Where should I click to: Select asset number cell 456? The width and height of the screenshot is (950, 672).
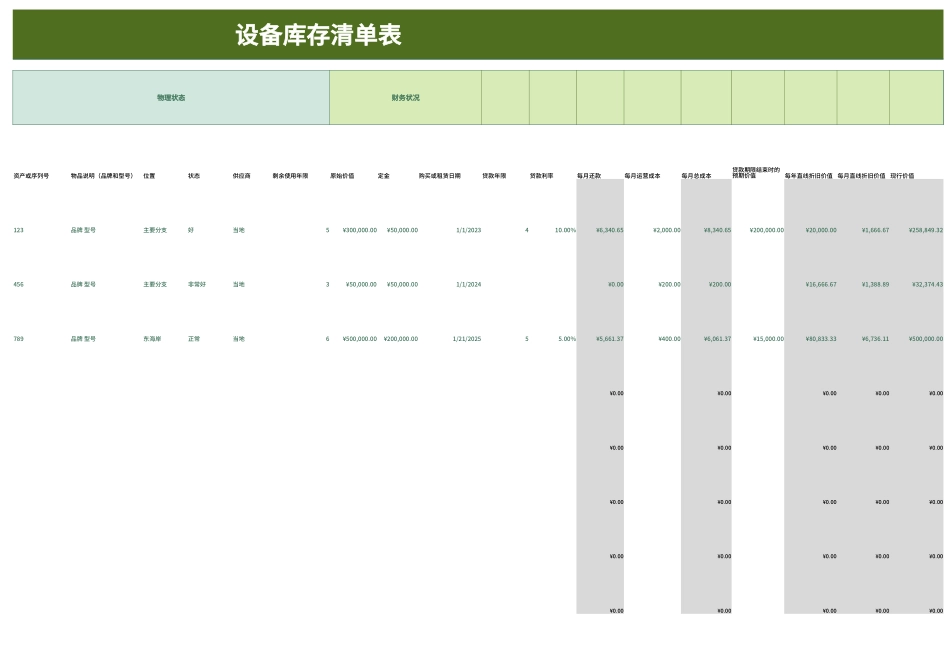click(19, 284)
